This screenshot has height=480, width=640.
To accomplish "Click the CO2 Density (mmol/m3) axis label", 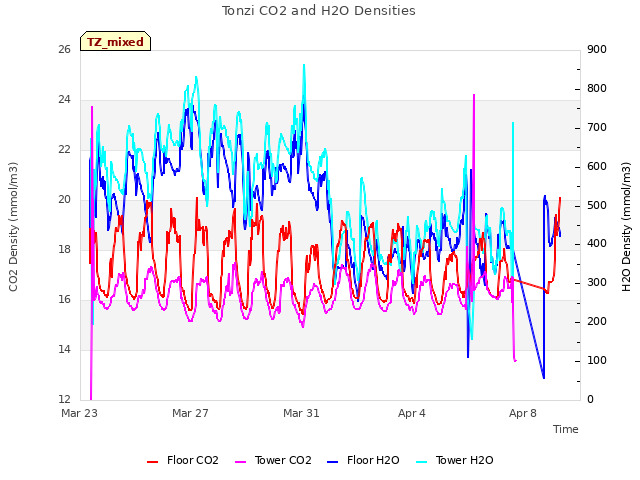I will point(13,227).
